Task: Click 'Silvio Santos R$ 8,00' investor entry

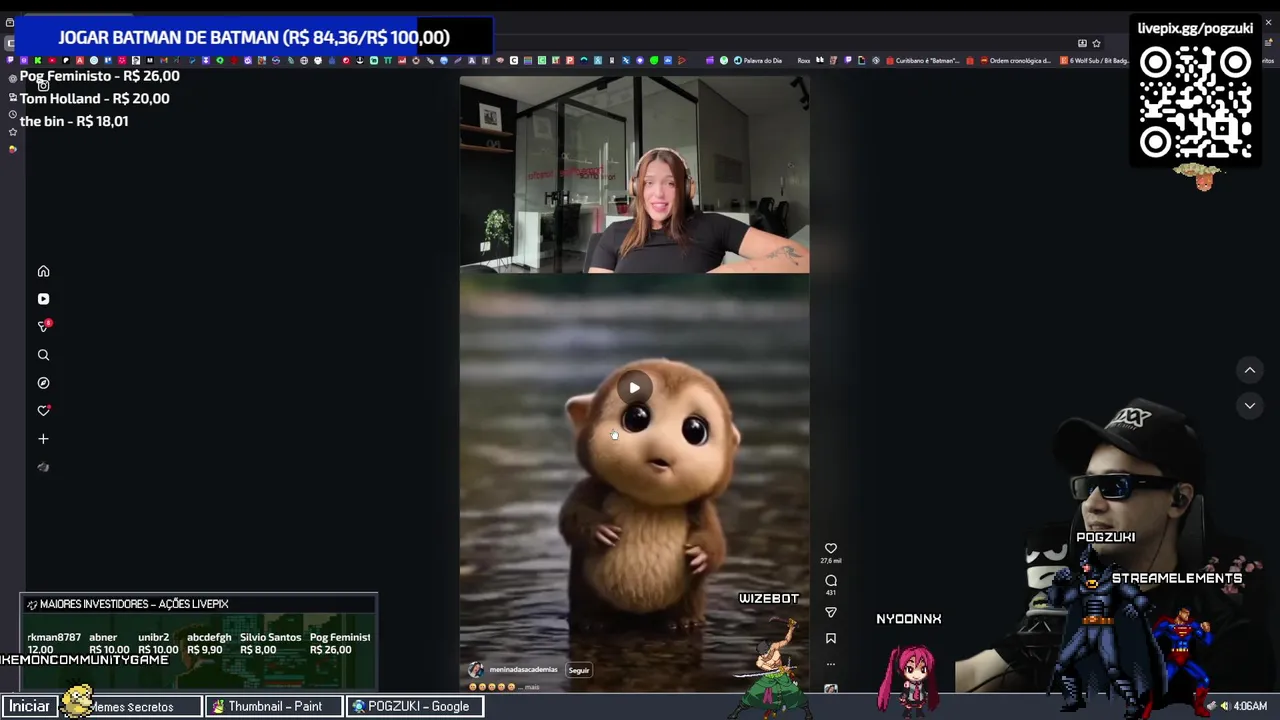Action: [x=270, y=643]
